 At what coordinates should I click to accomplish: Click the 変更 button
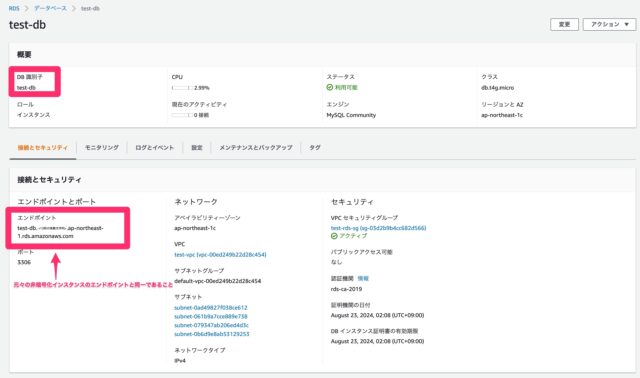click(x=564, y=24)
